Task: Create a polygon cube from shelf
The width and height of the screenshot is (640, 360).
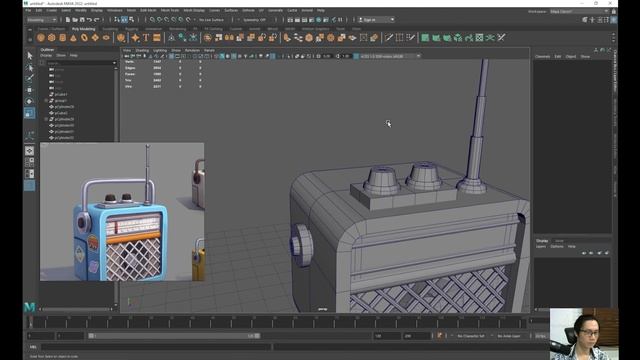Action: click(x=51, y=38)
